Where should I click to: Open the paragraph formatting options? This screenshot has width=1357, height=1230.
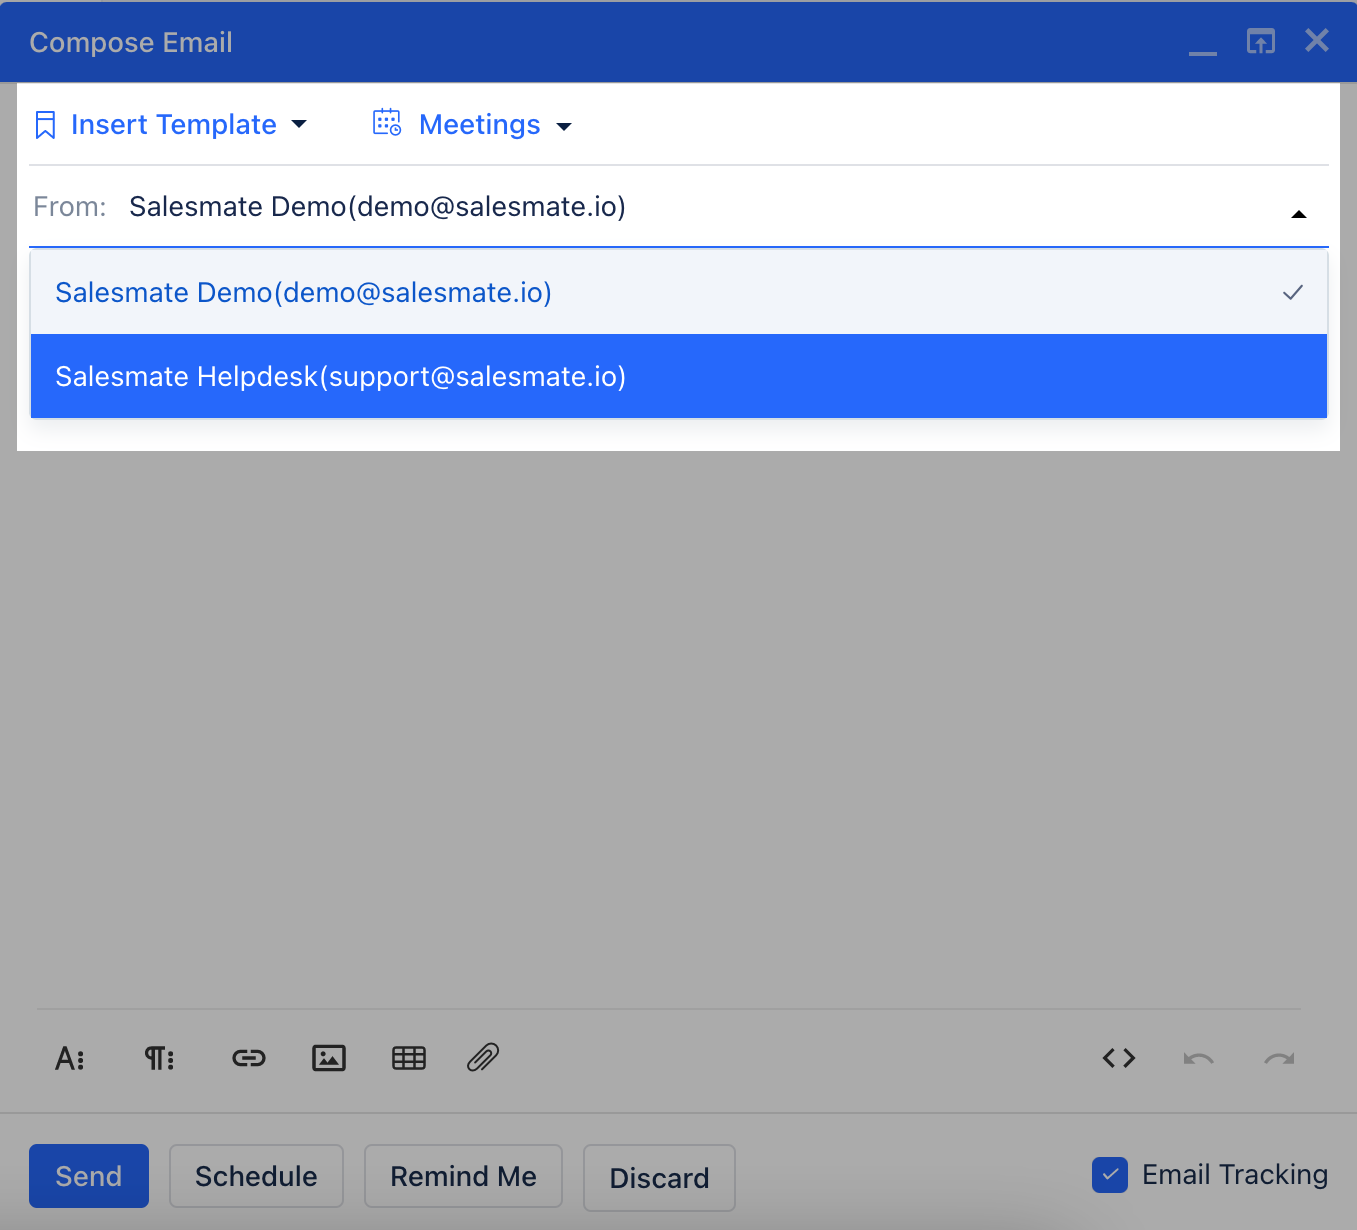(160, 1058)
